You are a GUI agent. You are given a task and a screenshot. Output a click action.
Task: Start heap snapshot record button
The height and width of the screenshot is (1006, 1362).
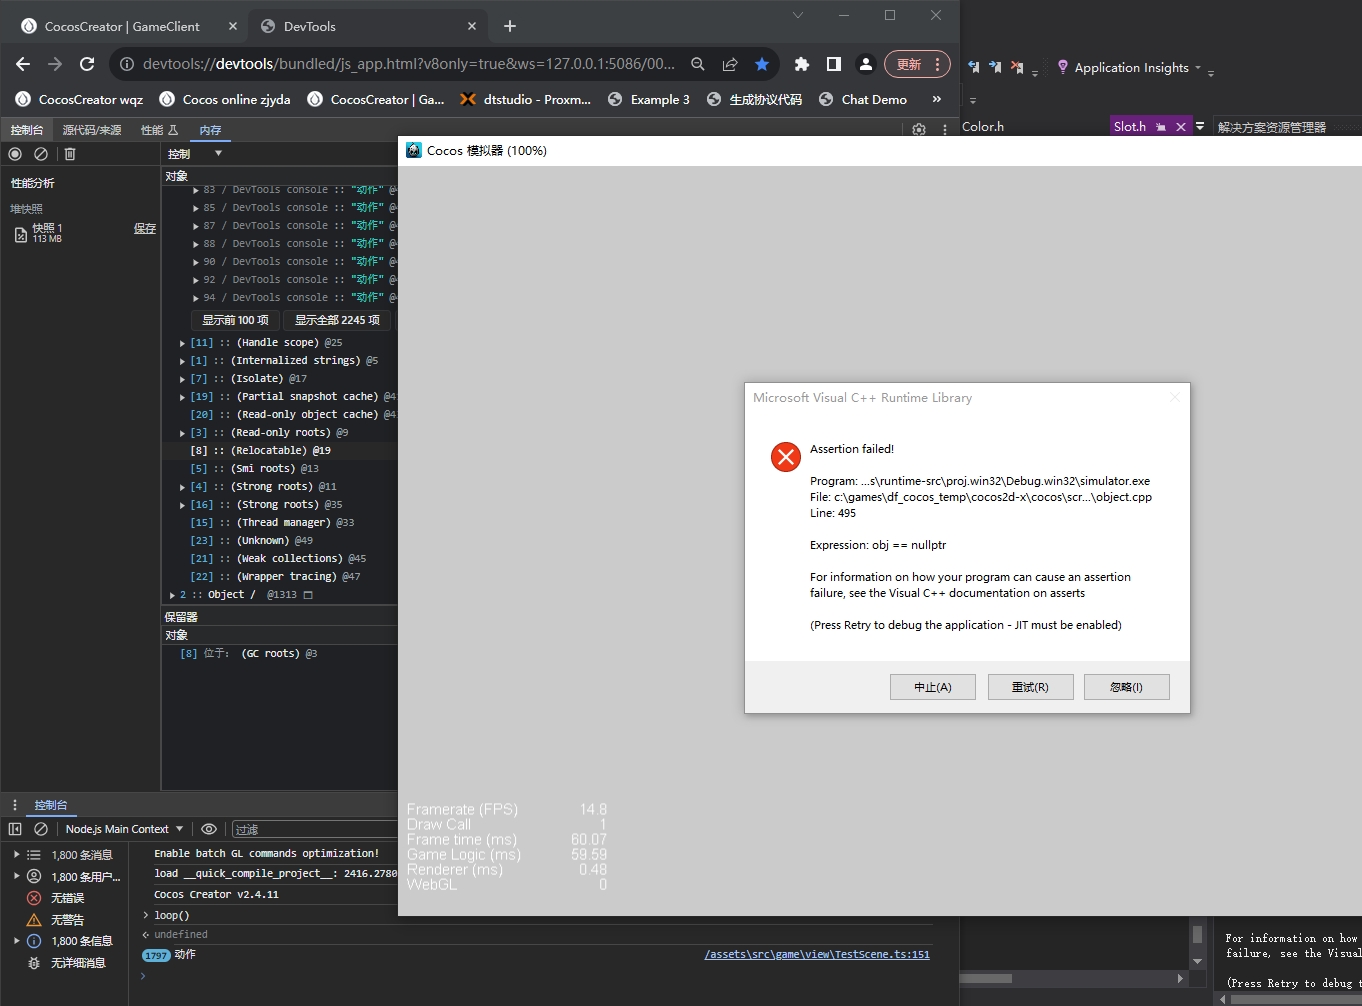[x=15, y=154]
